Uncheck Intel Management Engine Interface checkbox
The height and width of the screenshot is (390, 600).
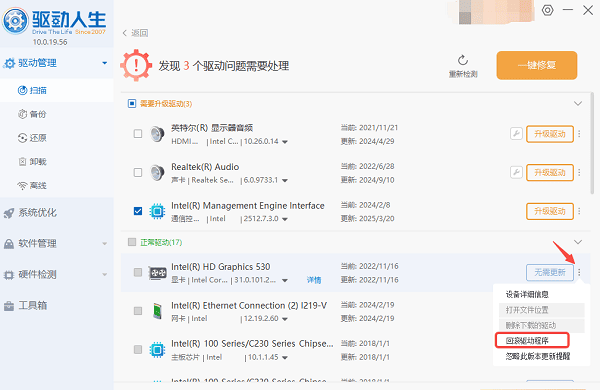138,211
